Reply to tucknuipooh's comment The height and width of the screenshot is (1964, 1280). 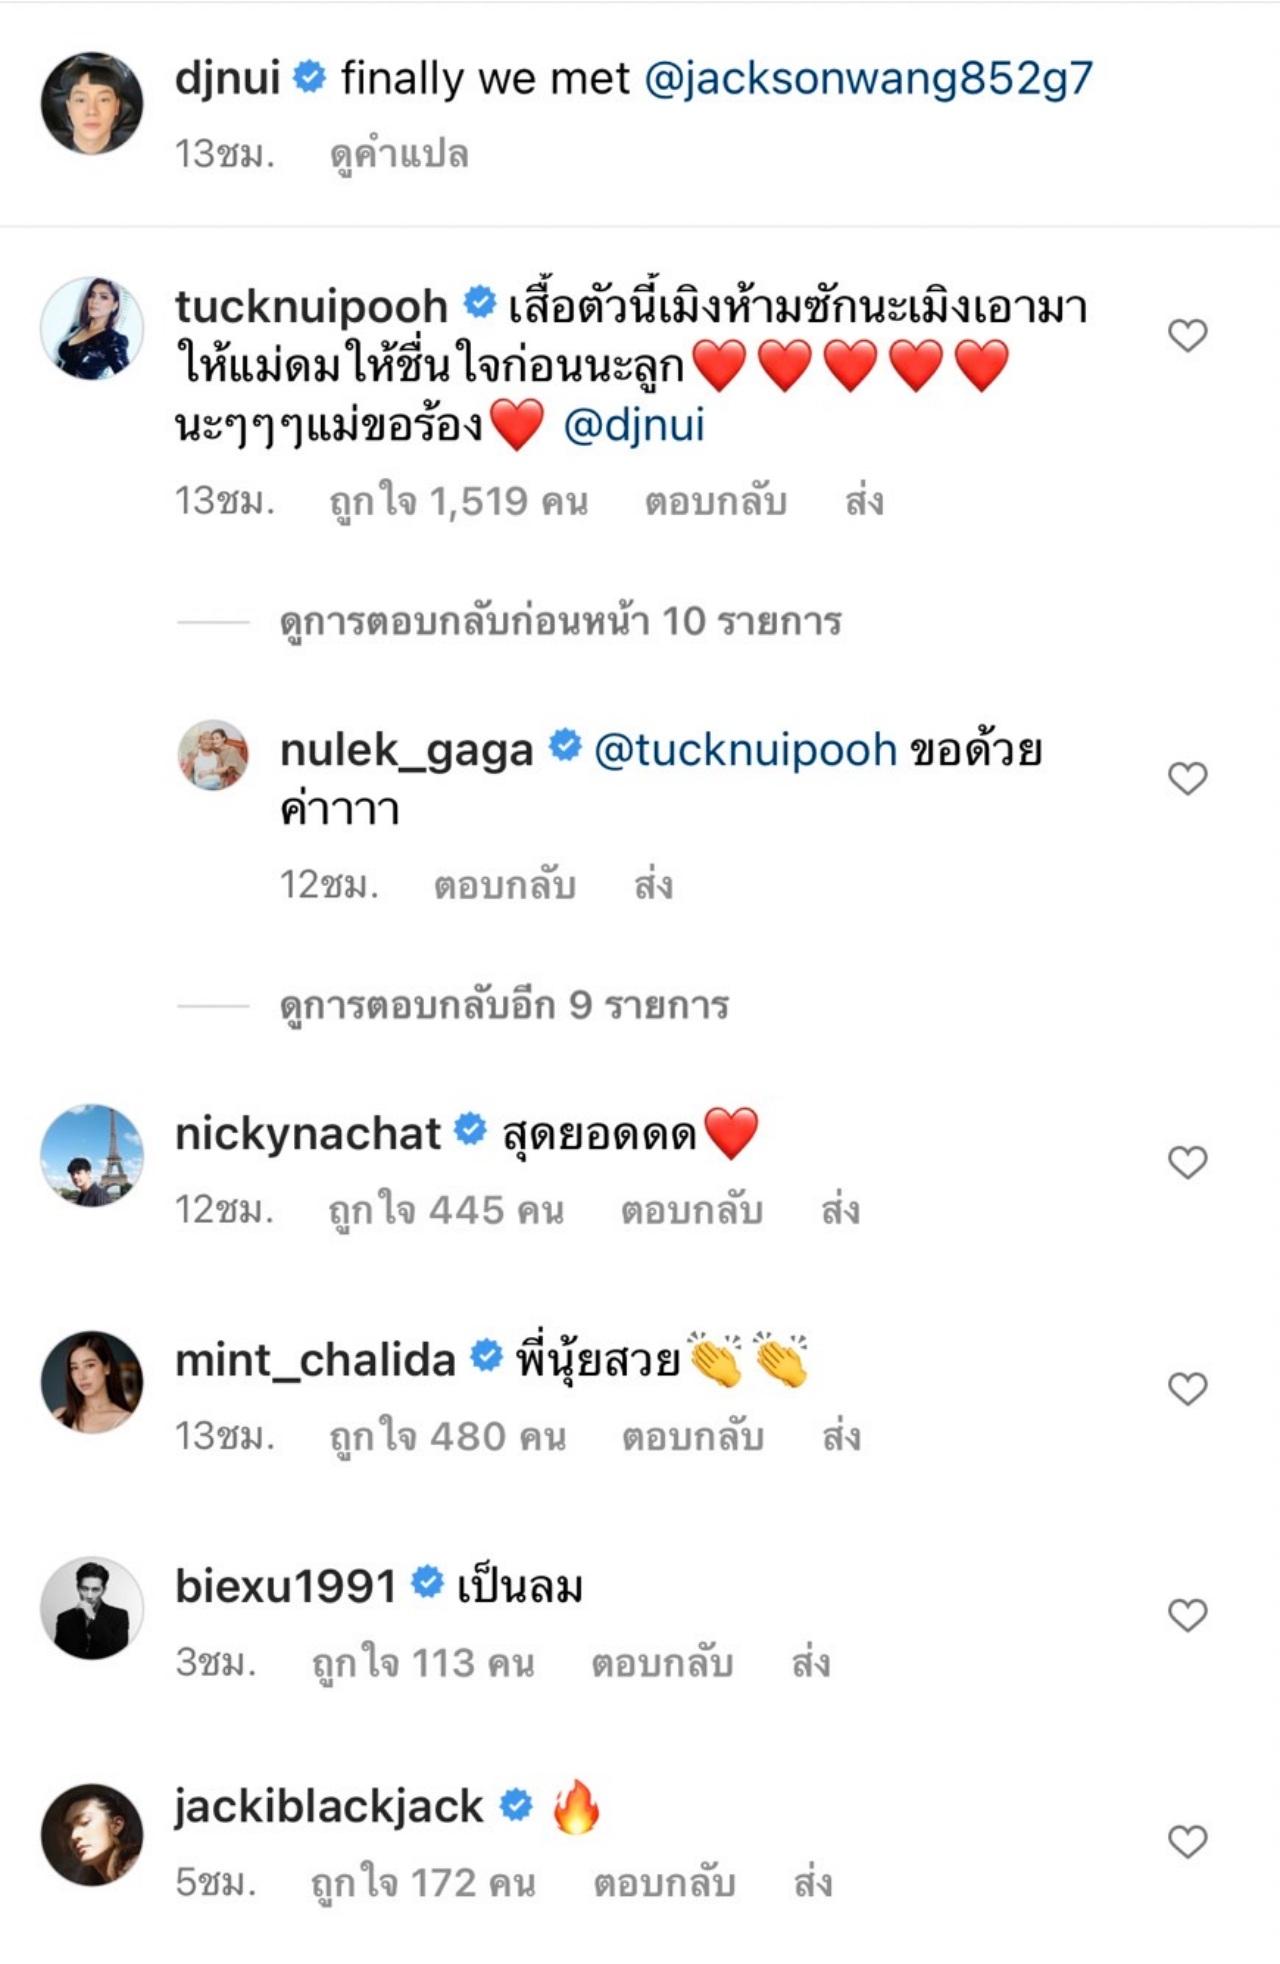point(715,501)
